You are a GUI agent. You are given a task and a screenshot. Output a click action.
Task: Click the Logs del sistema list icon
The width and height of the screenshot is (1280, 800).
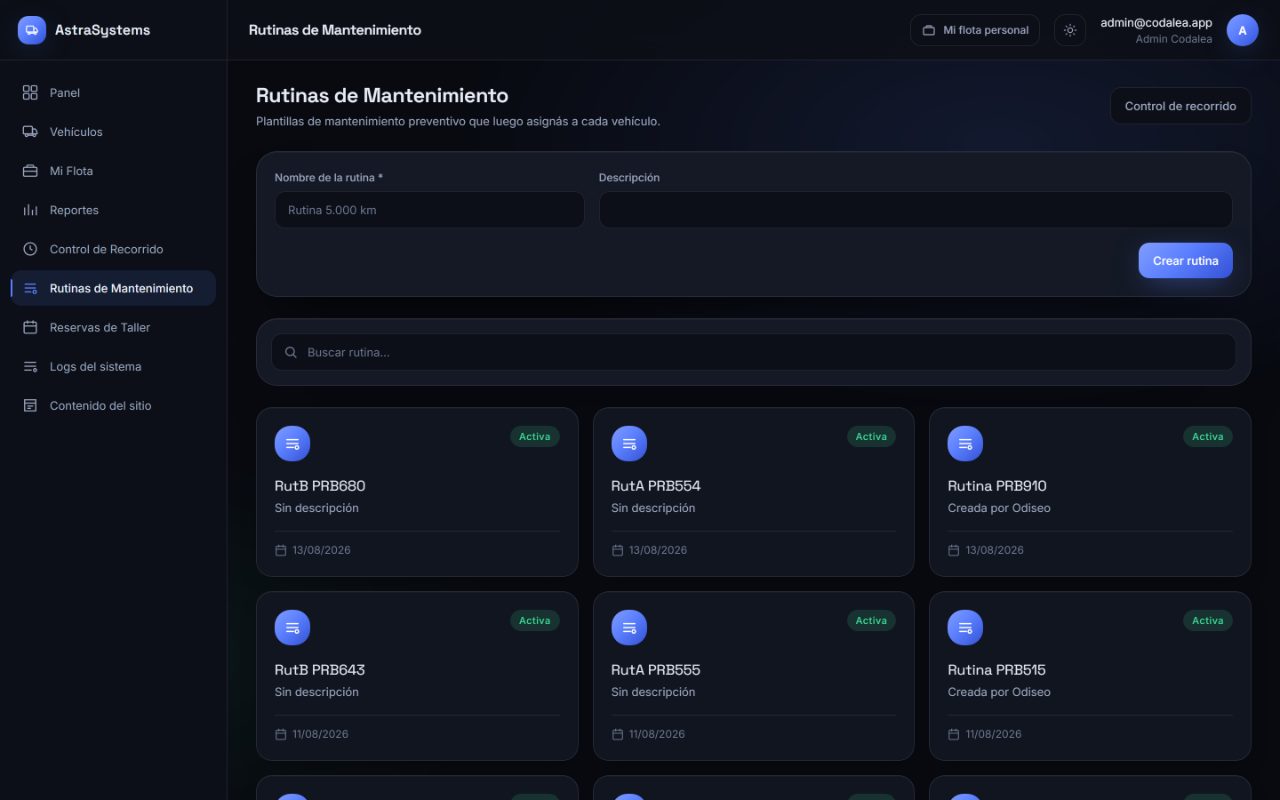coord(30,366)
